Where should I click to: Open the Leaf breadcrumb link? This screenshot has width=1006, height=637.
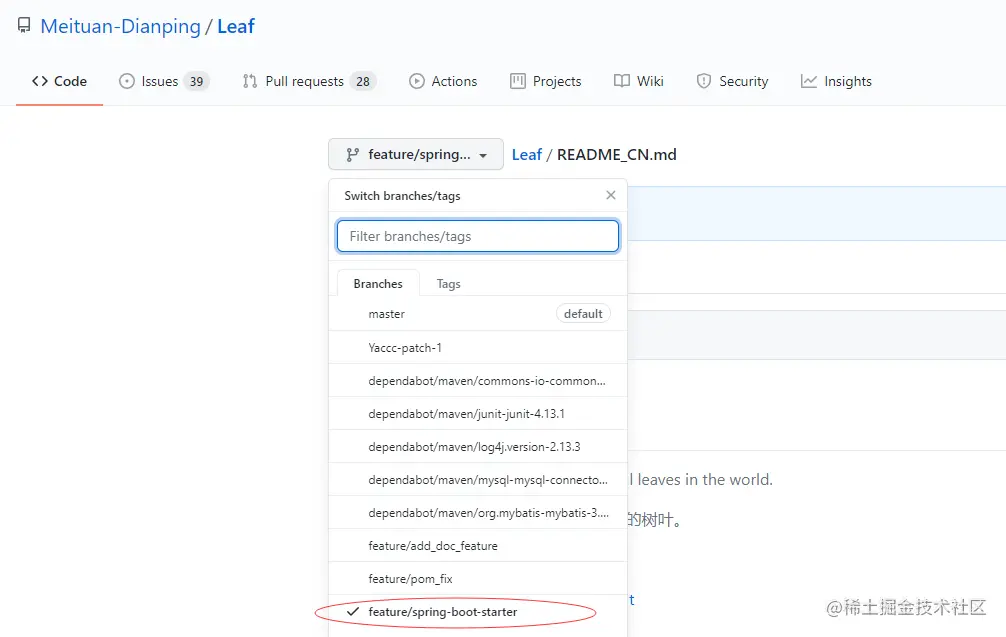pyautogui.click(x=527, y=155)
